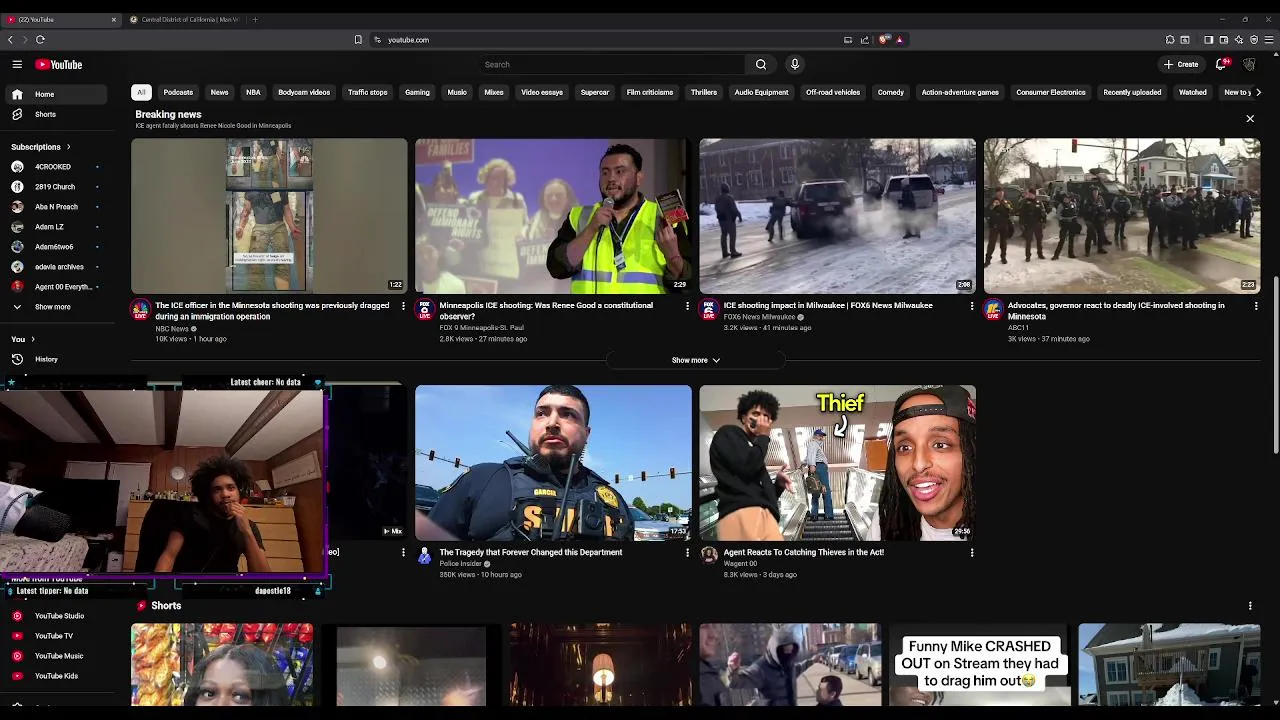Screen dimensions: 1280x720
Task: Start voice search with the microphone icon
Action: (795, 64)
